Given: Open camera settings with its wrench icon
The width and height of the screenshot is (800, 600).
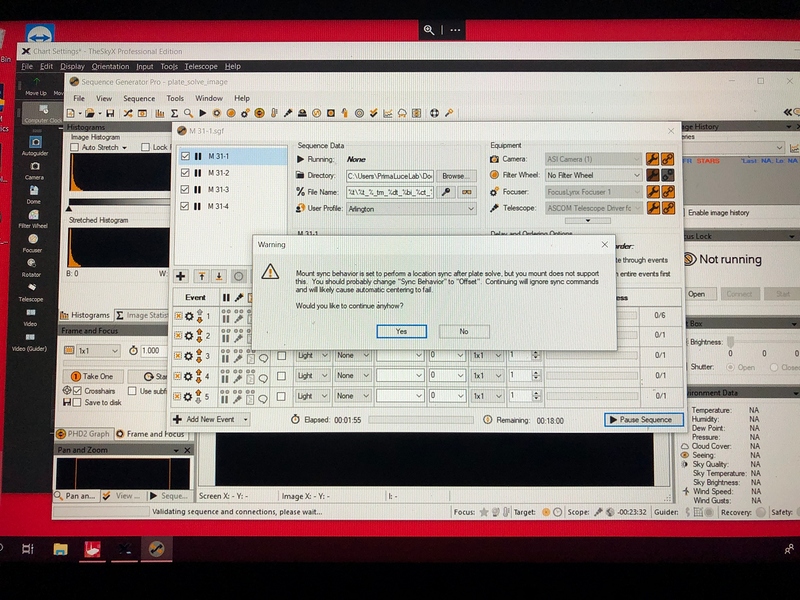Looking at the screenshot, I should point(652,159).
